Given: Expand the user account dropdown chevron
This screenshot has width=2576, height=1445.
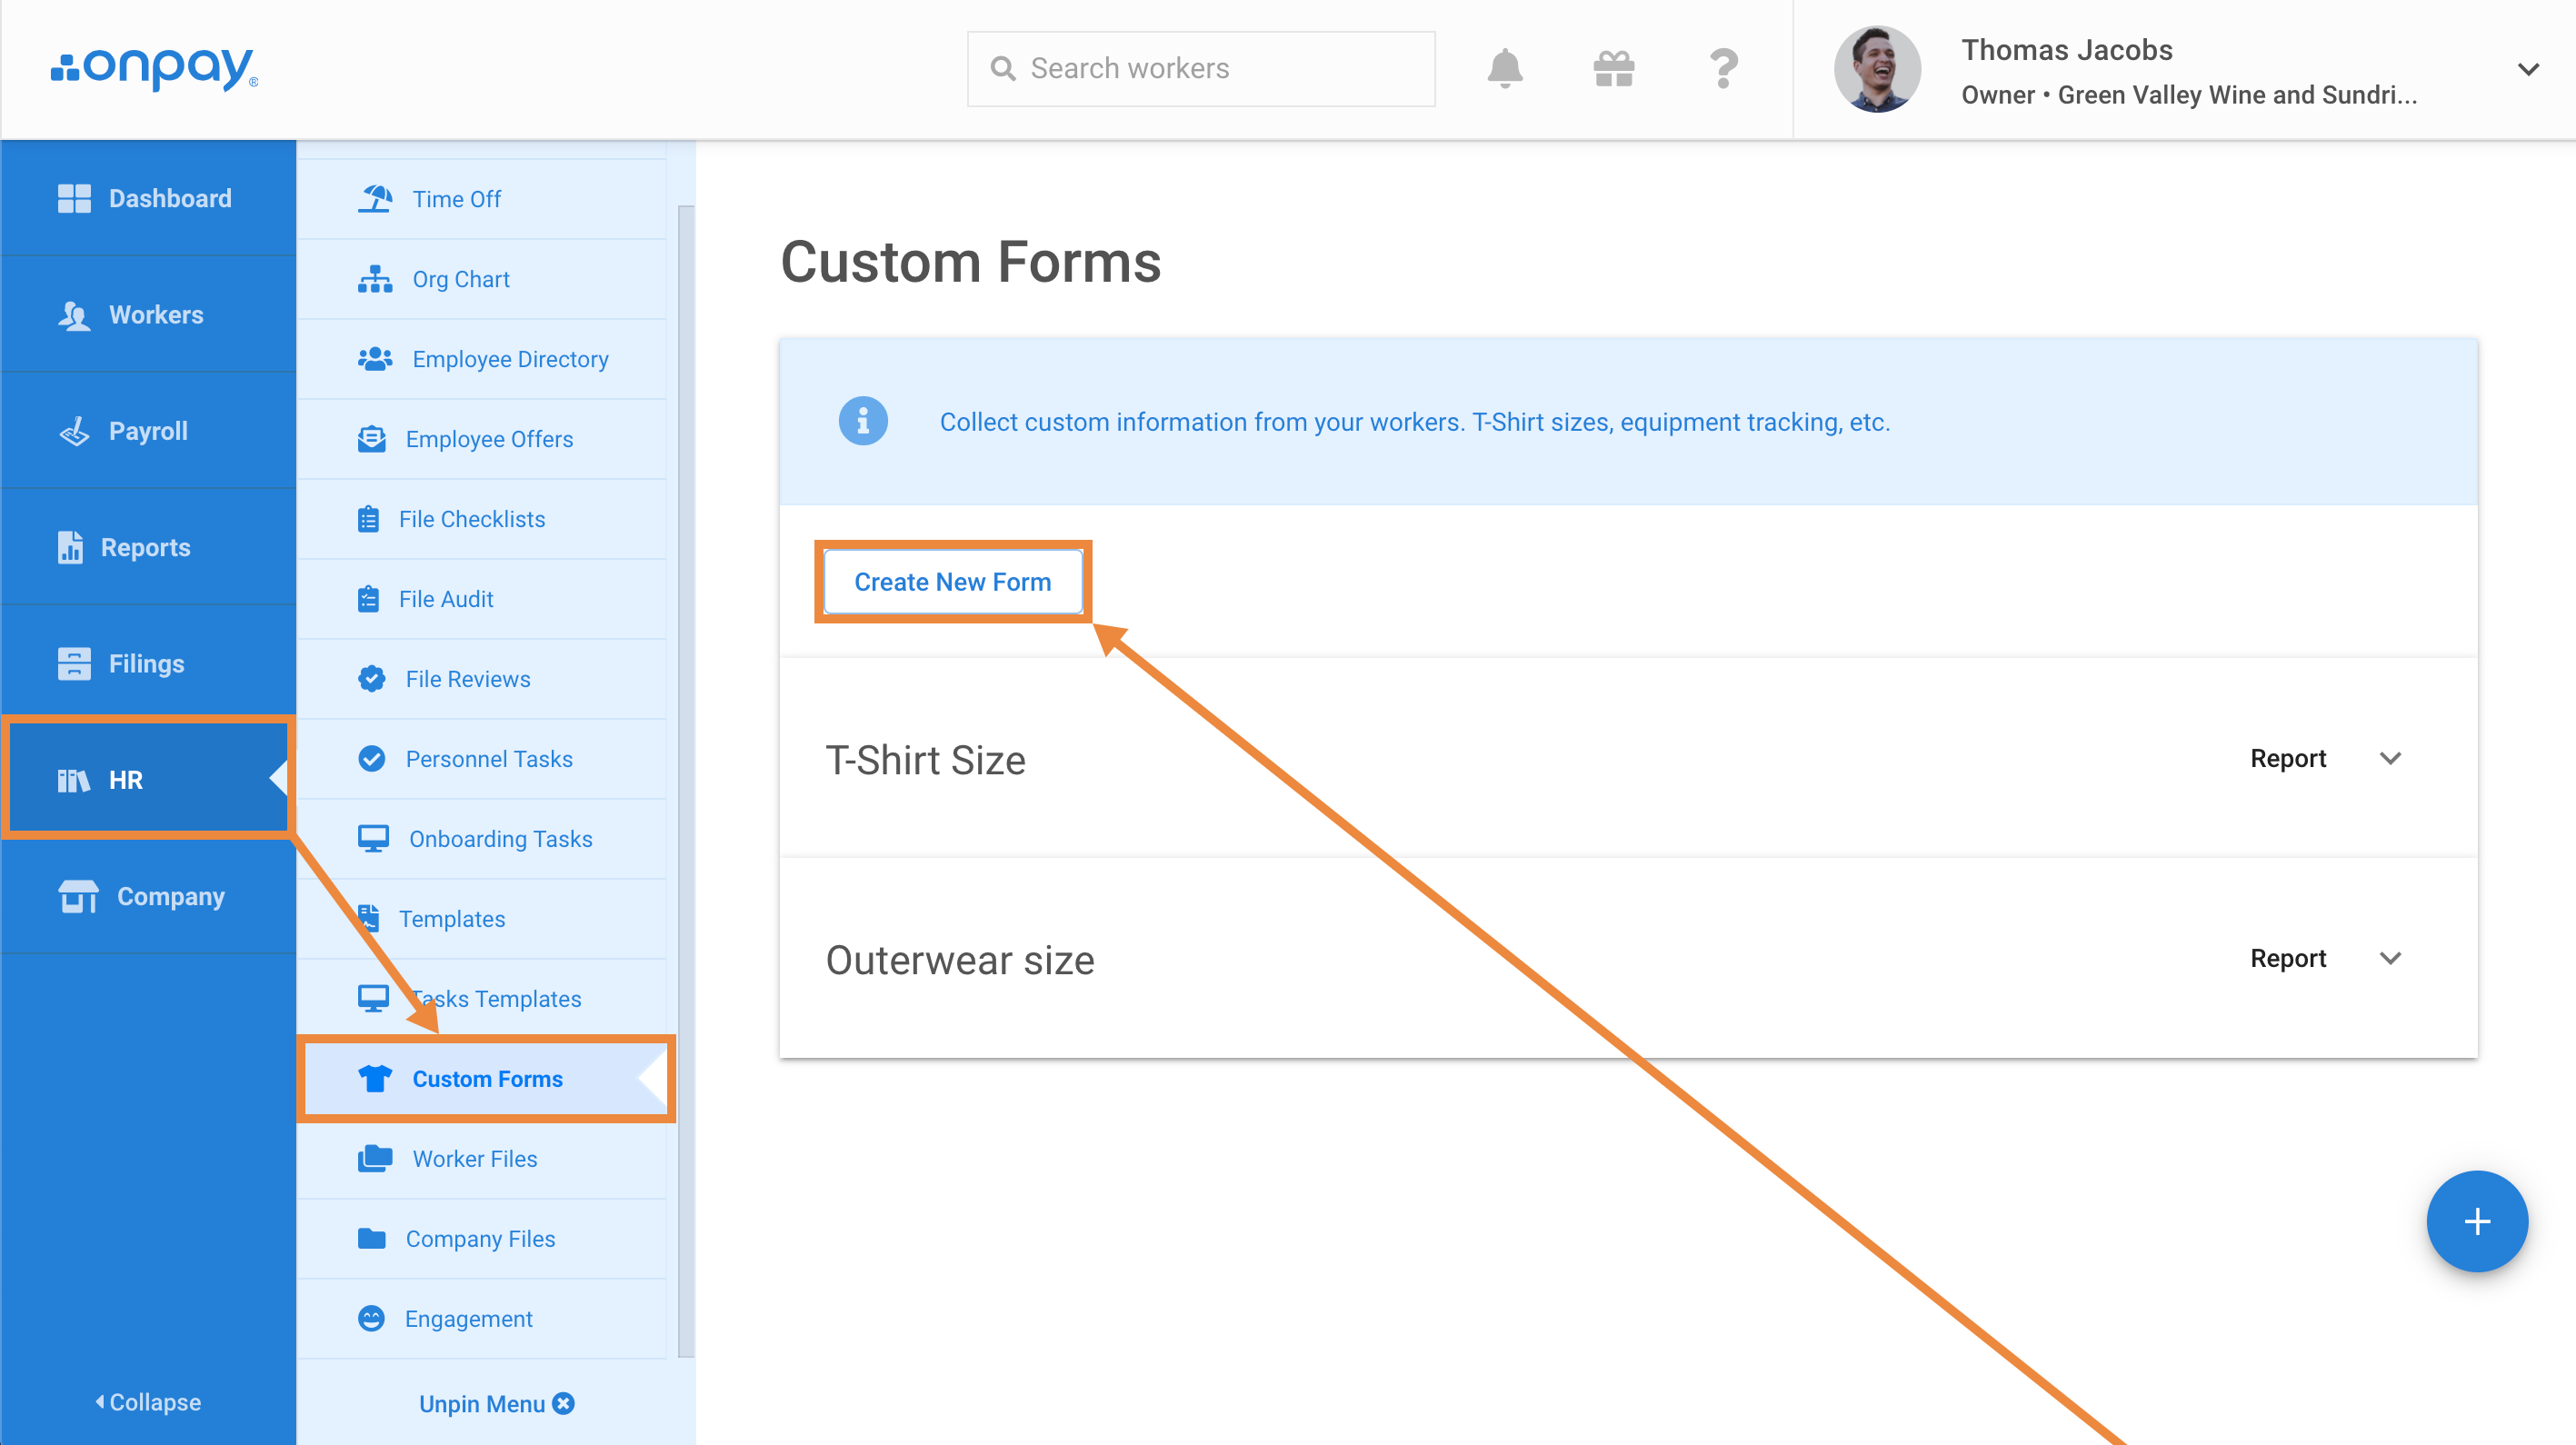Looking at the screenshot, I should [x=2528, y=69].
